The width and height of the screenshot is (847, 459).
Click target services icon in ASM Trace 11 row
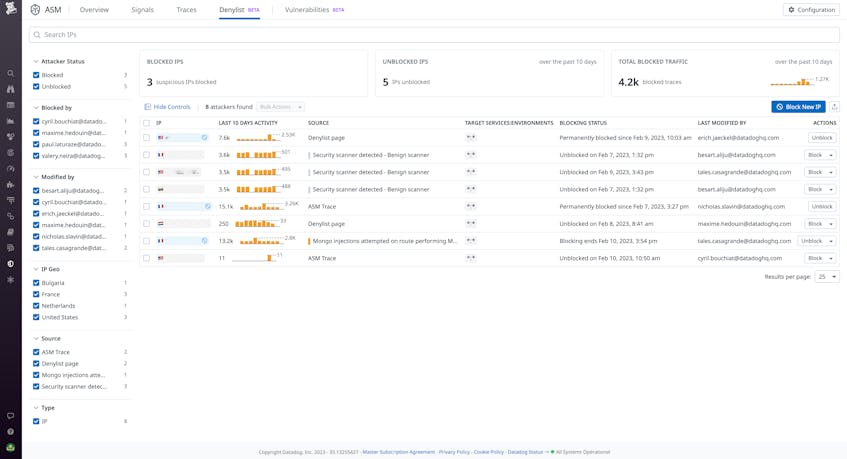tap(471, 258)
